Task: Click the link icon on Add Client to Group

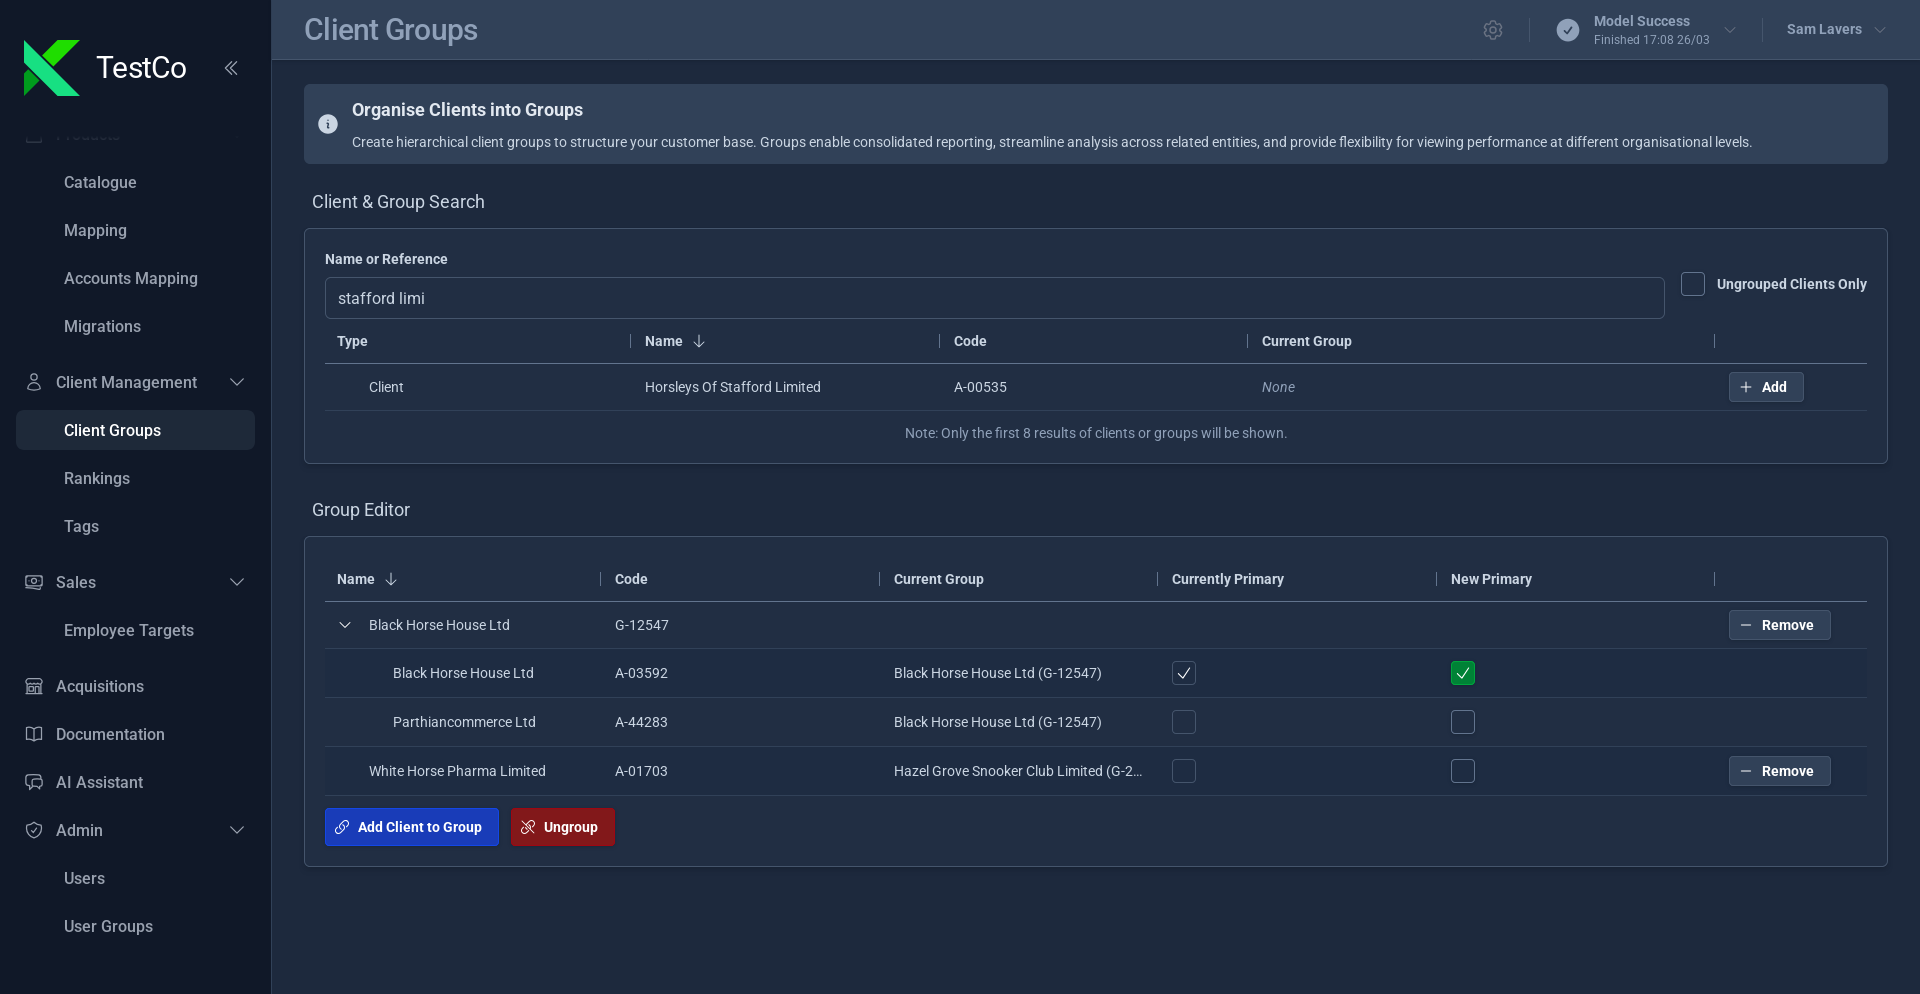Action: coord(342,827)
